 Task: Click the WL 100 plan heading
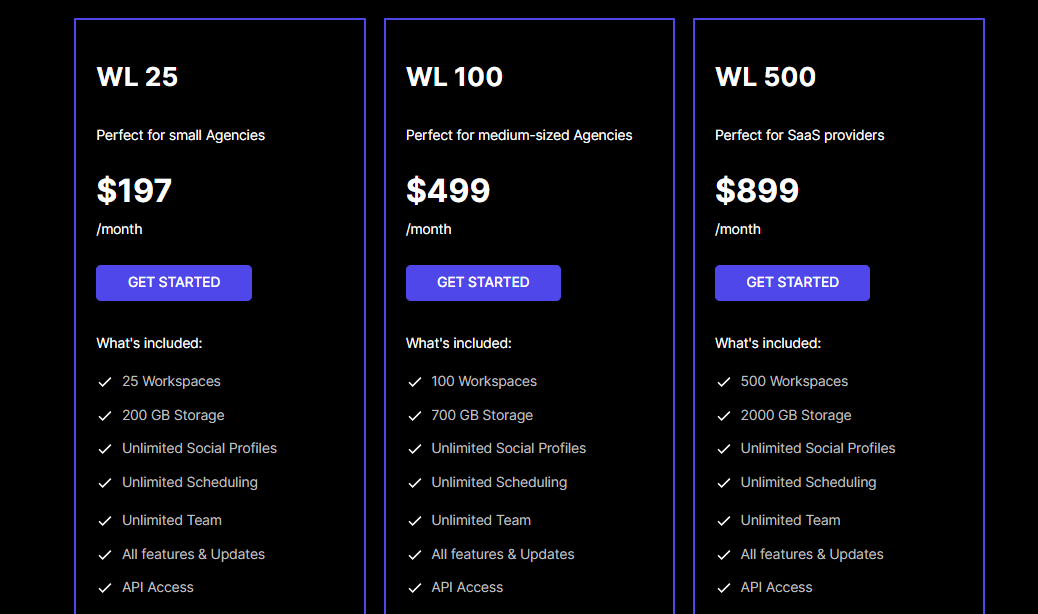[x=454, y=77]
